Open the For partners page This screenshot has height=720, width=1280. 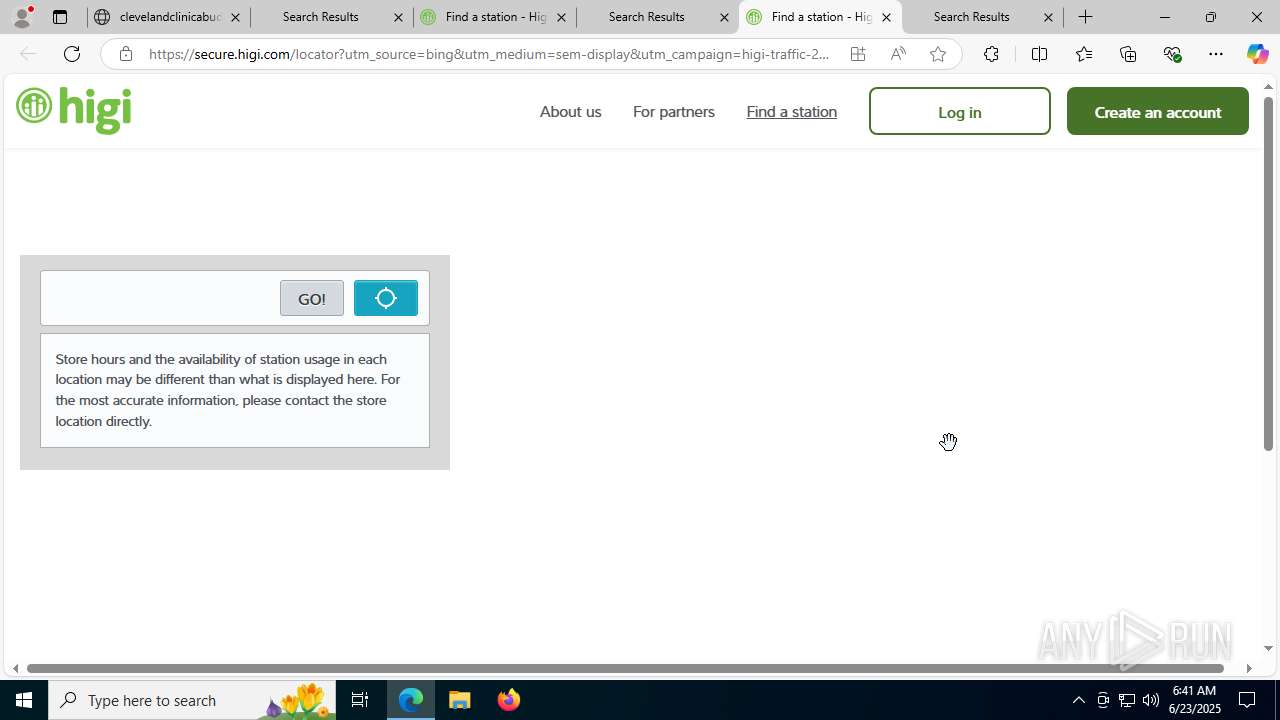[x=674, y=112]
